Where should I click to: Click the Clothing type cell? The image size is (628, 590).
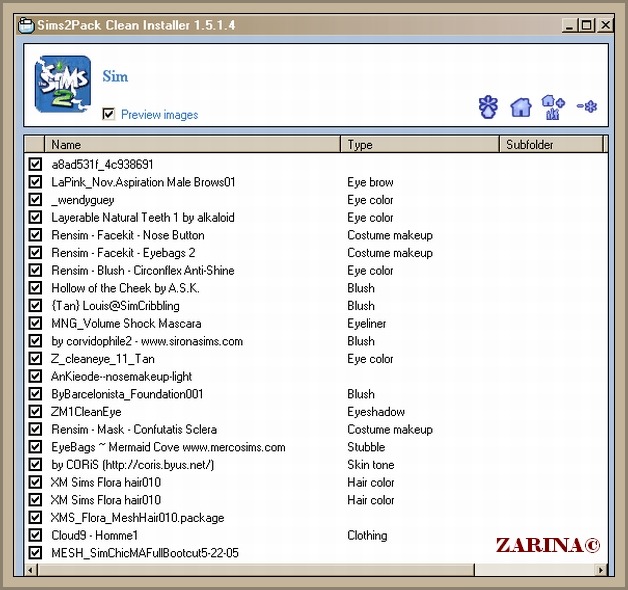tap(367, 535)
